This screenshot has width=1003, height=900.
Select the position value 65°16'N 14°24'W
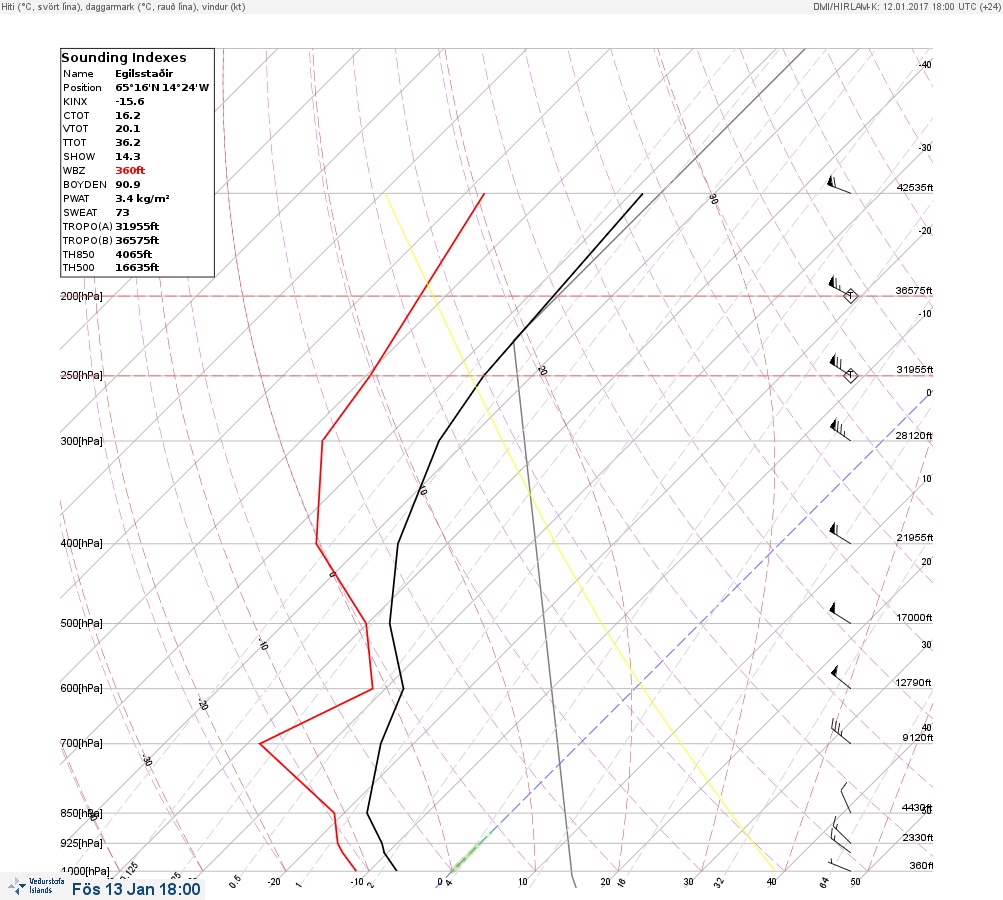[162, 88]
